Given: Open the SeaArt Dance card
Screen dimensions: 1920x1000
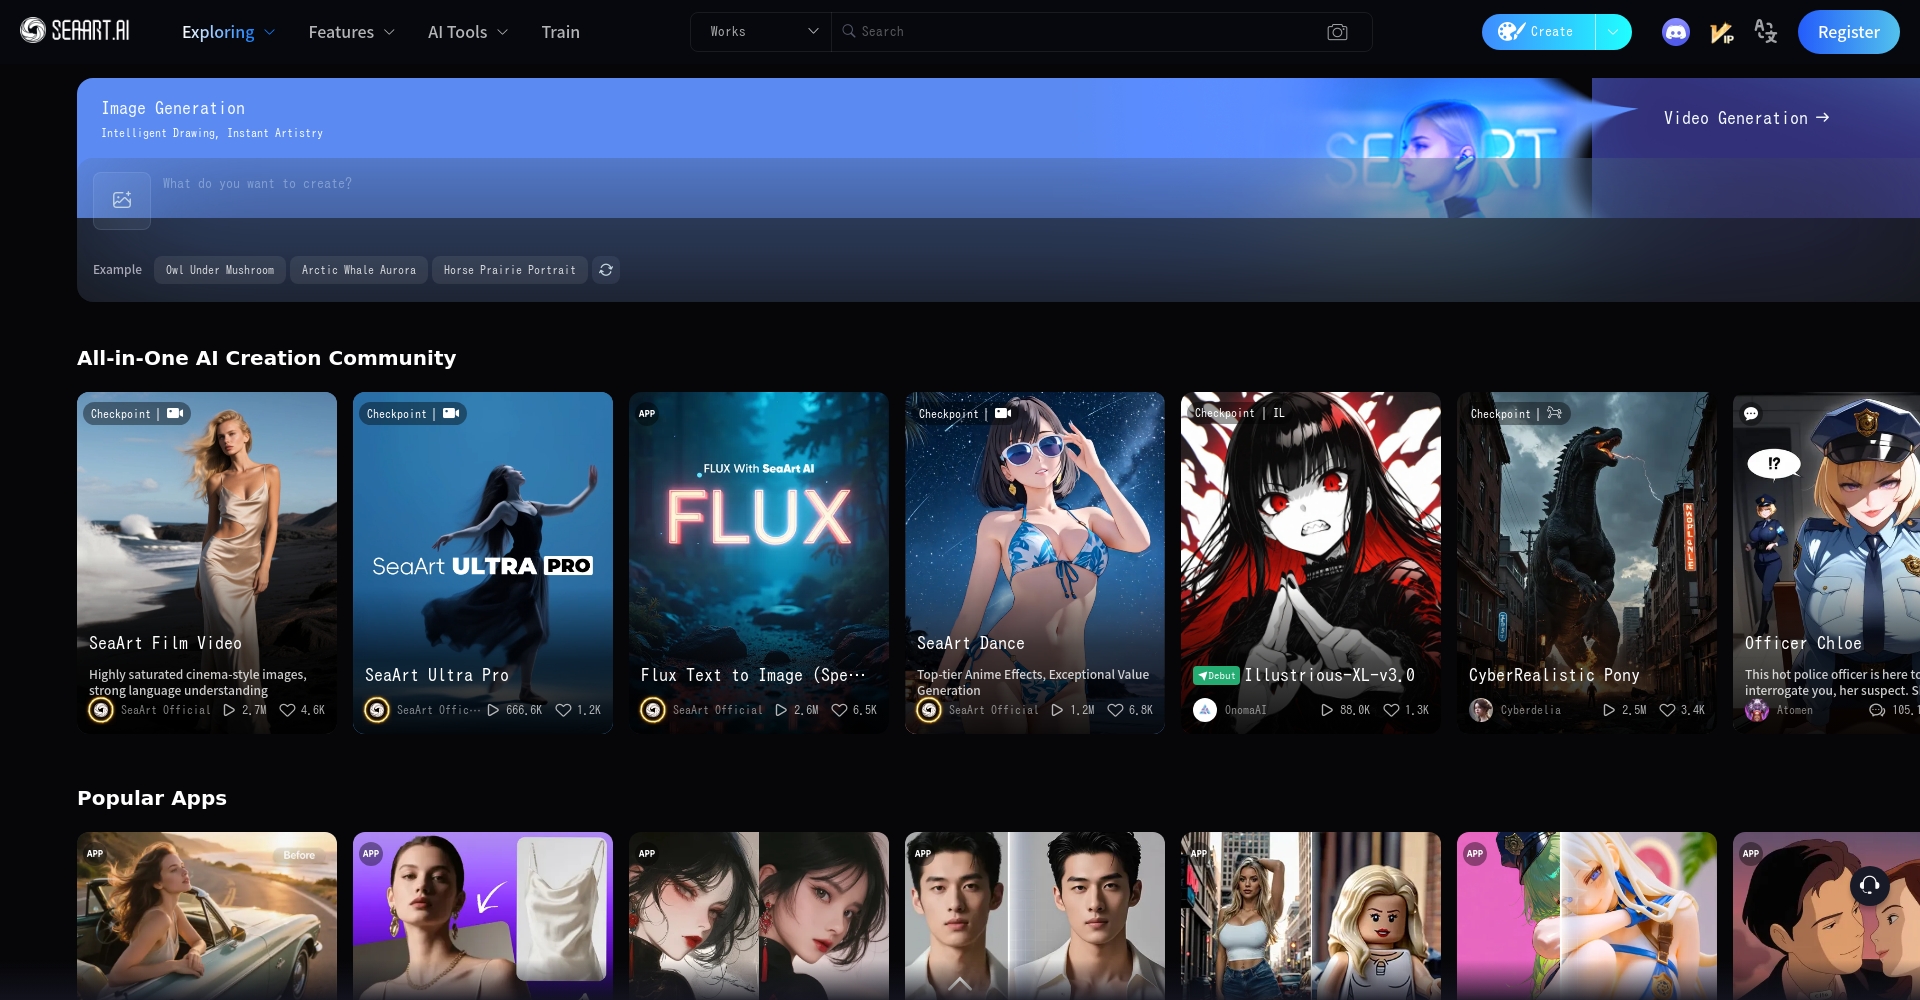Looking at the screenshot, I should pos(1035,563).
